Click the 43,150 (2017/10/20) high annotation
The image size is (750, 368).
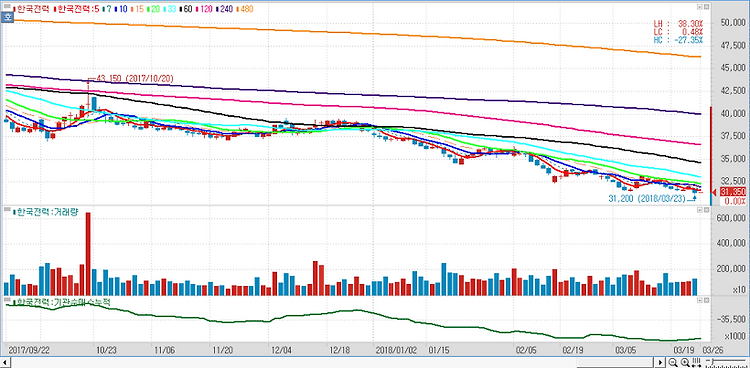(134, 78)
